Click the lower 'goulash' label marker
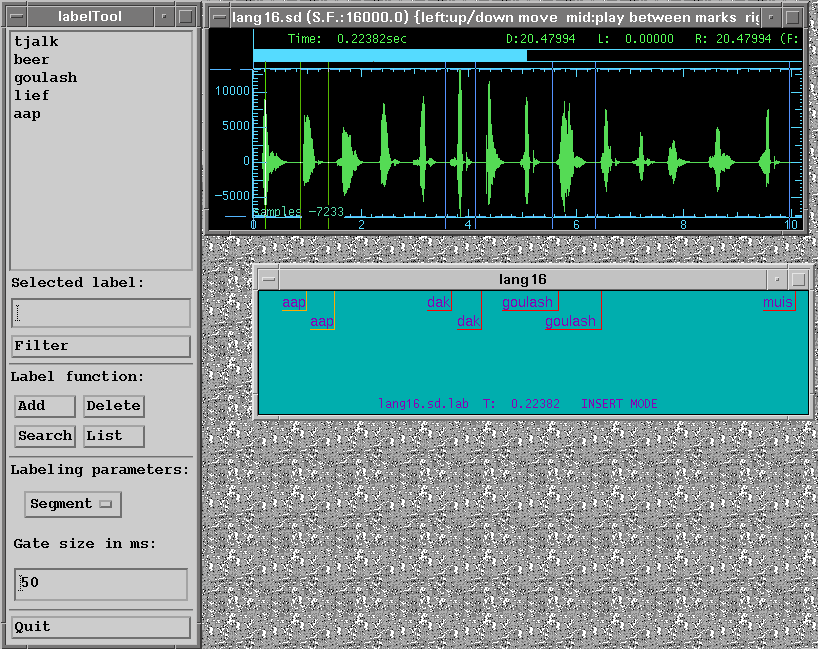Viewport: 818px width, 649px height. (x=571, y=321)
